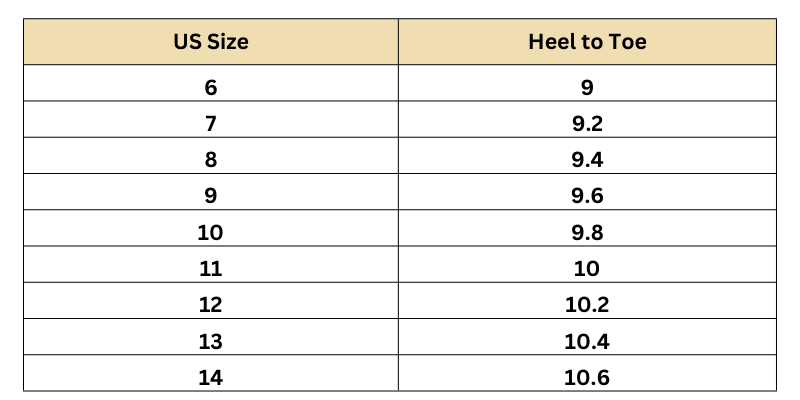Select US Size cell showing 14

coord(210,378)
